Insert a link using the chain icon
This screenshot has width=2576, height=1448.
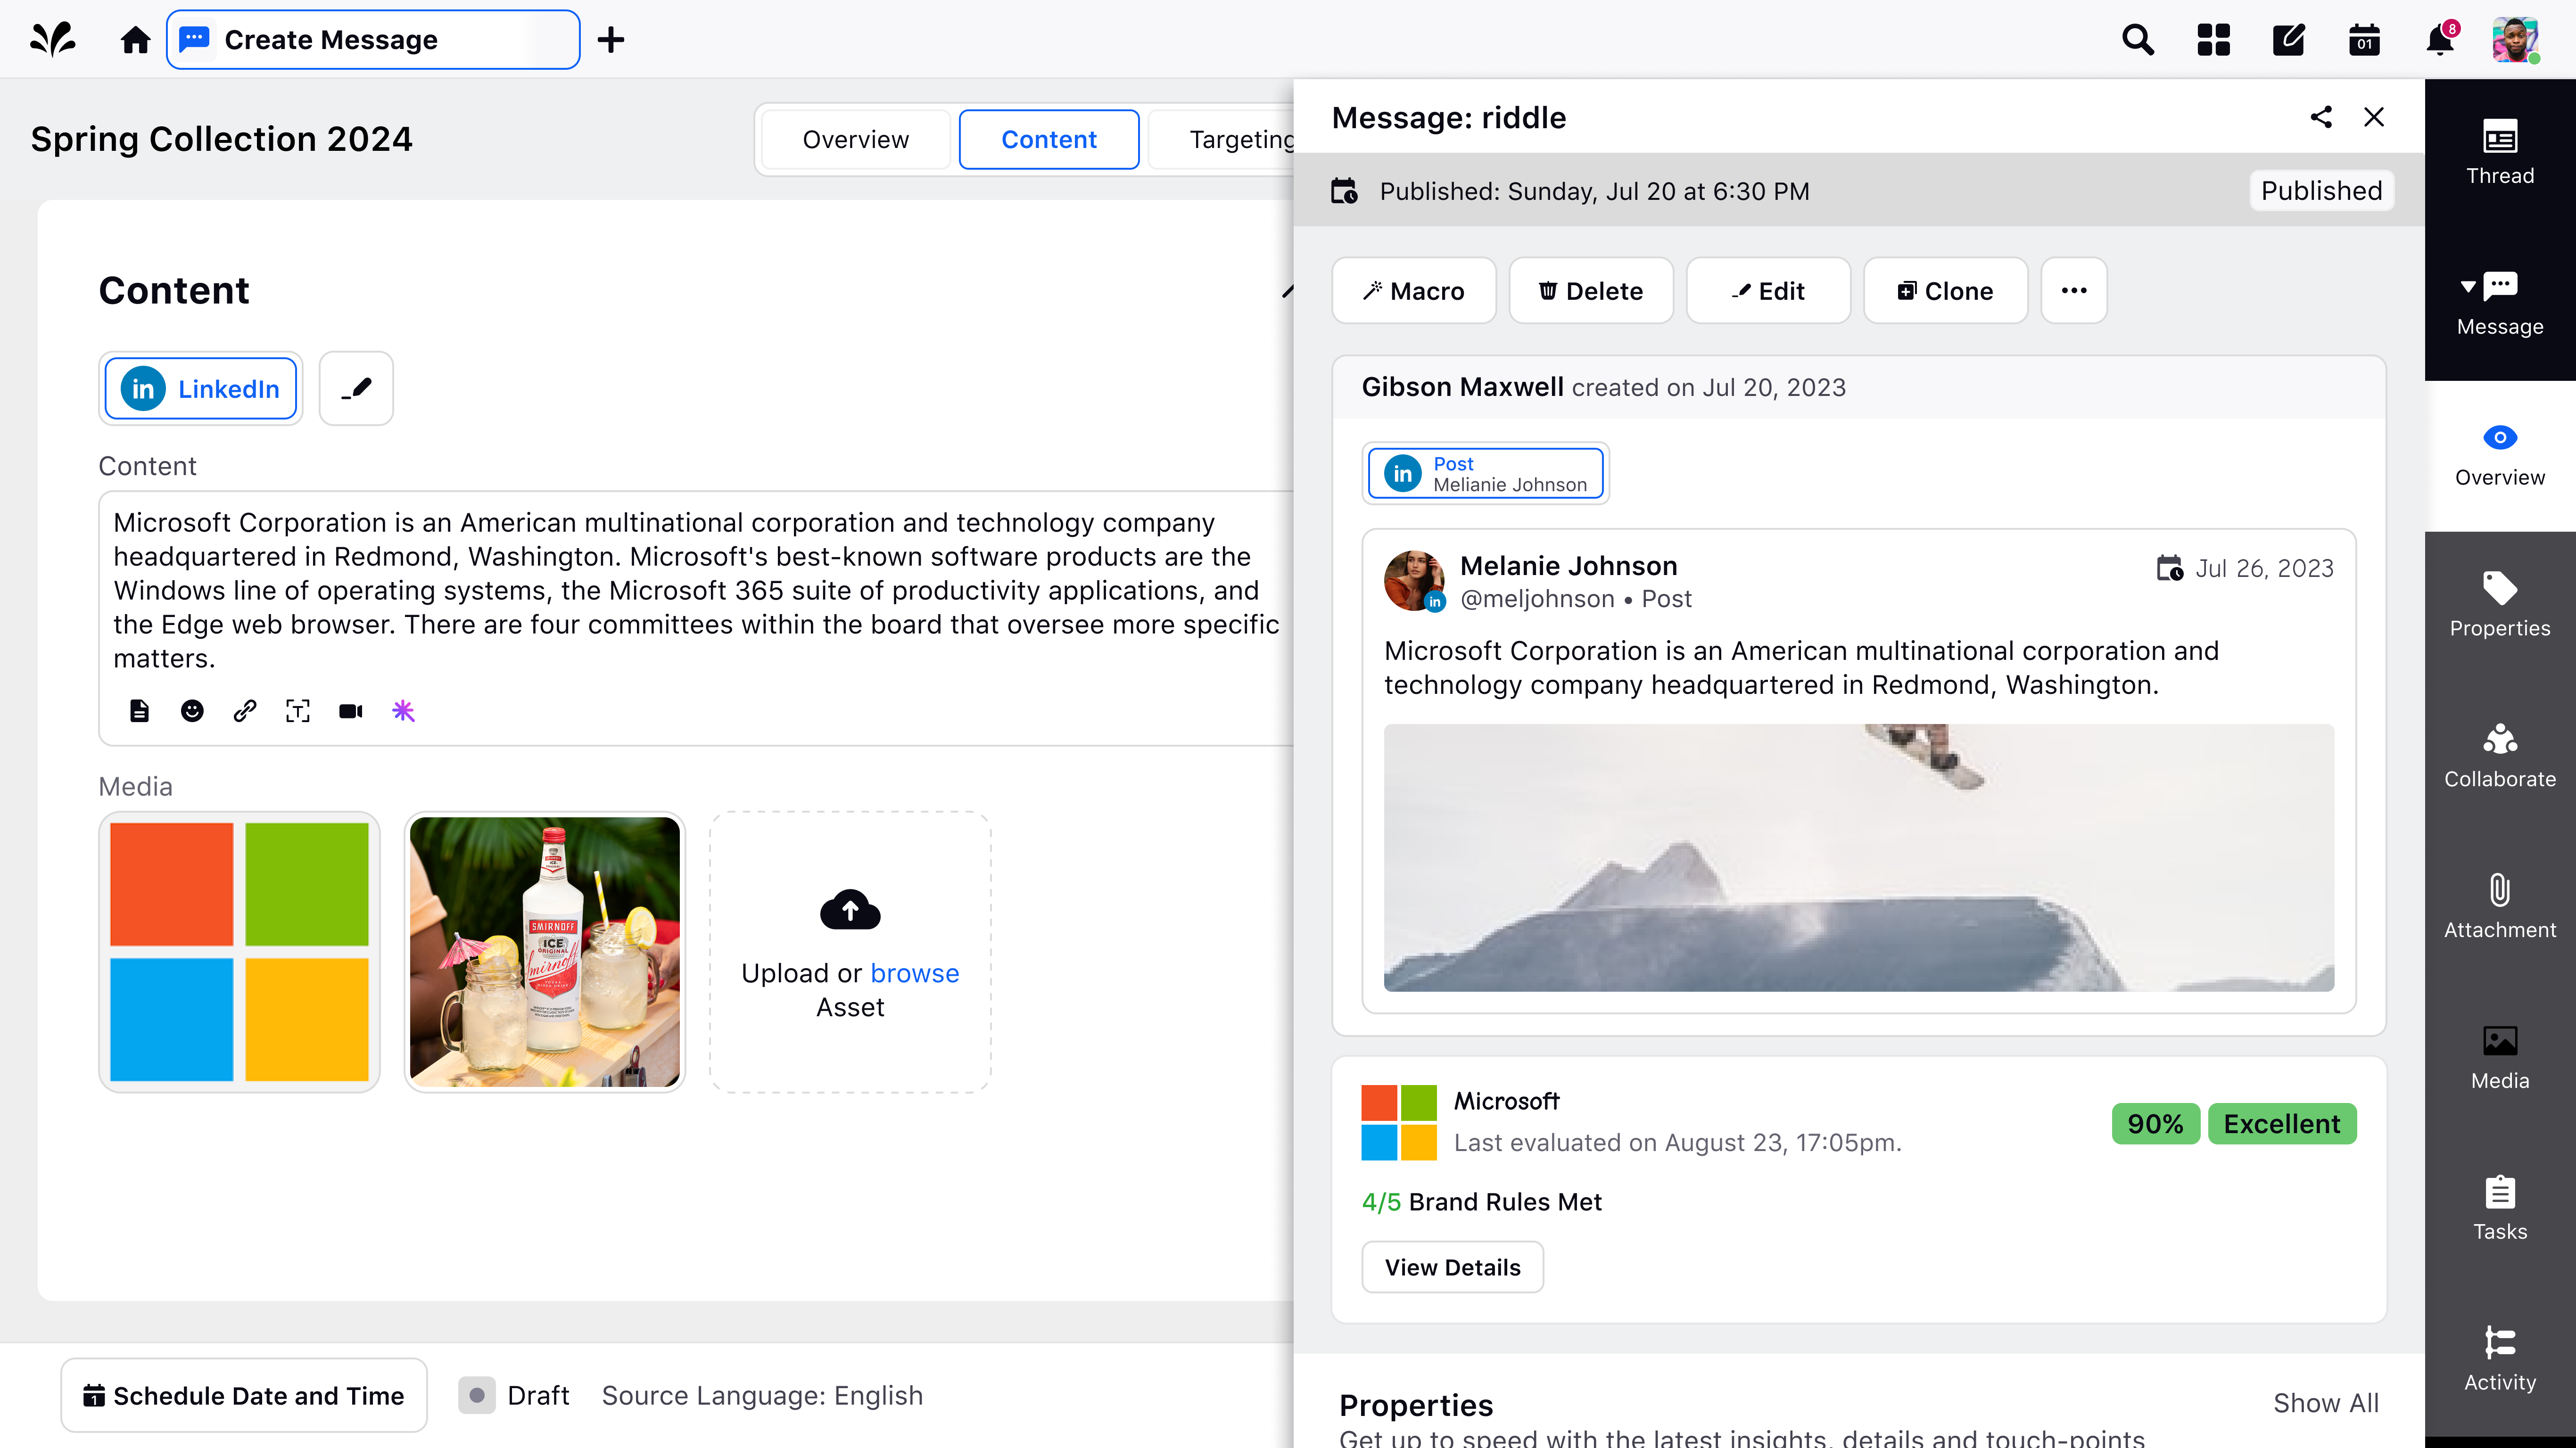pos(245,711)
